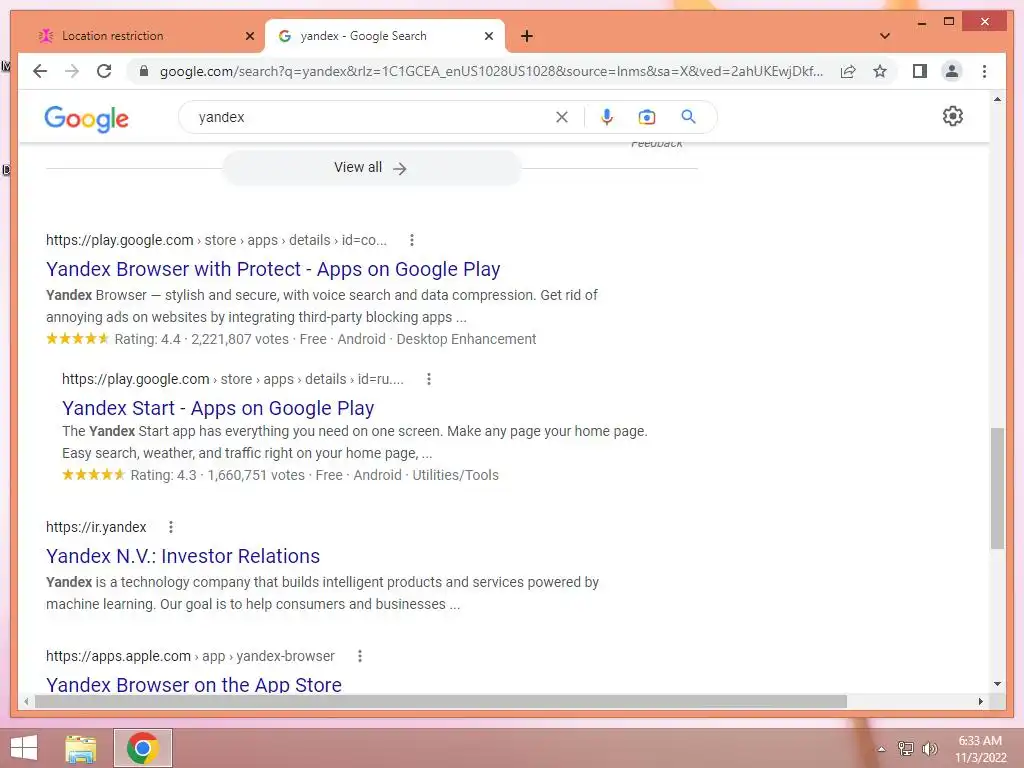Click the 'Rating: 4.4 · 2,221,807 votes' text
Image resolution: width=1024 pixels, height=768 pixels.
[x=202, y=339]
